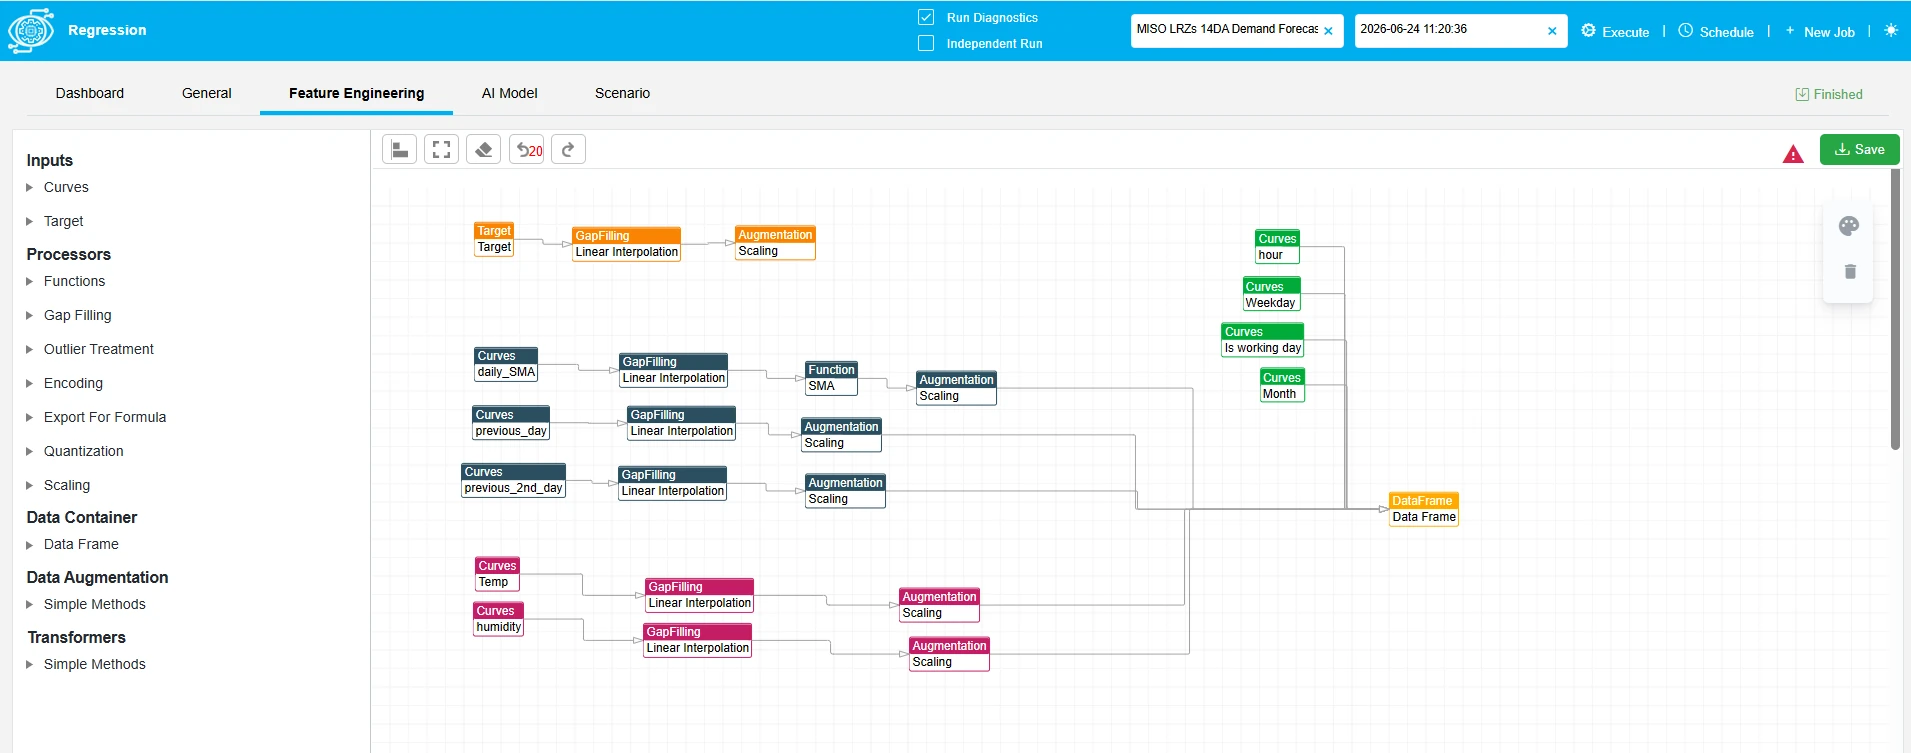Clear the MISO LRZs job selection

tap(1328, 31)
